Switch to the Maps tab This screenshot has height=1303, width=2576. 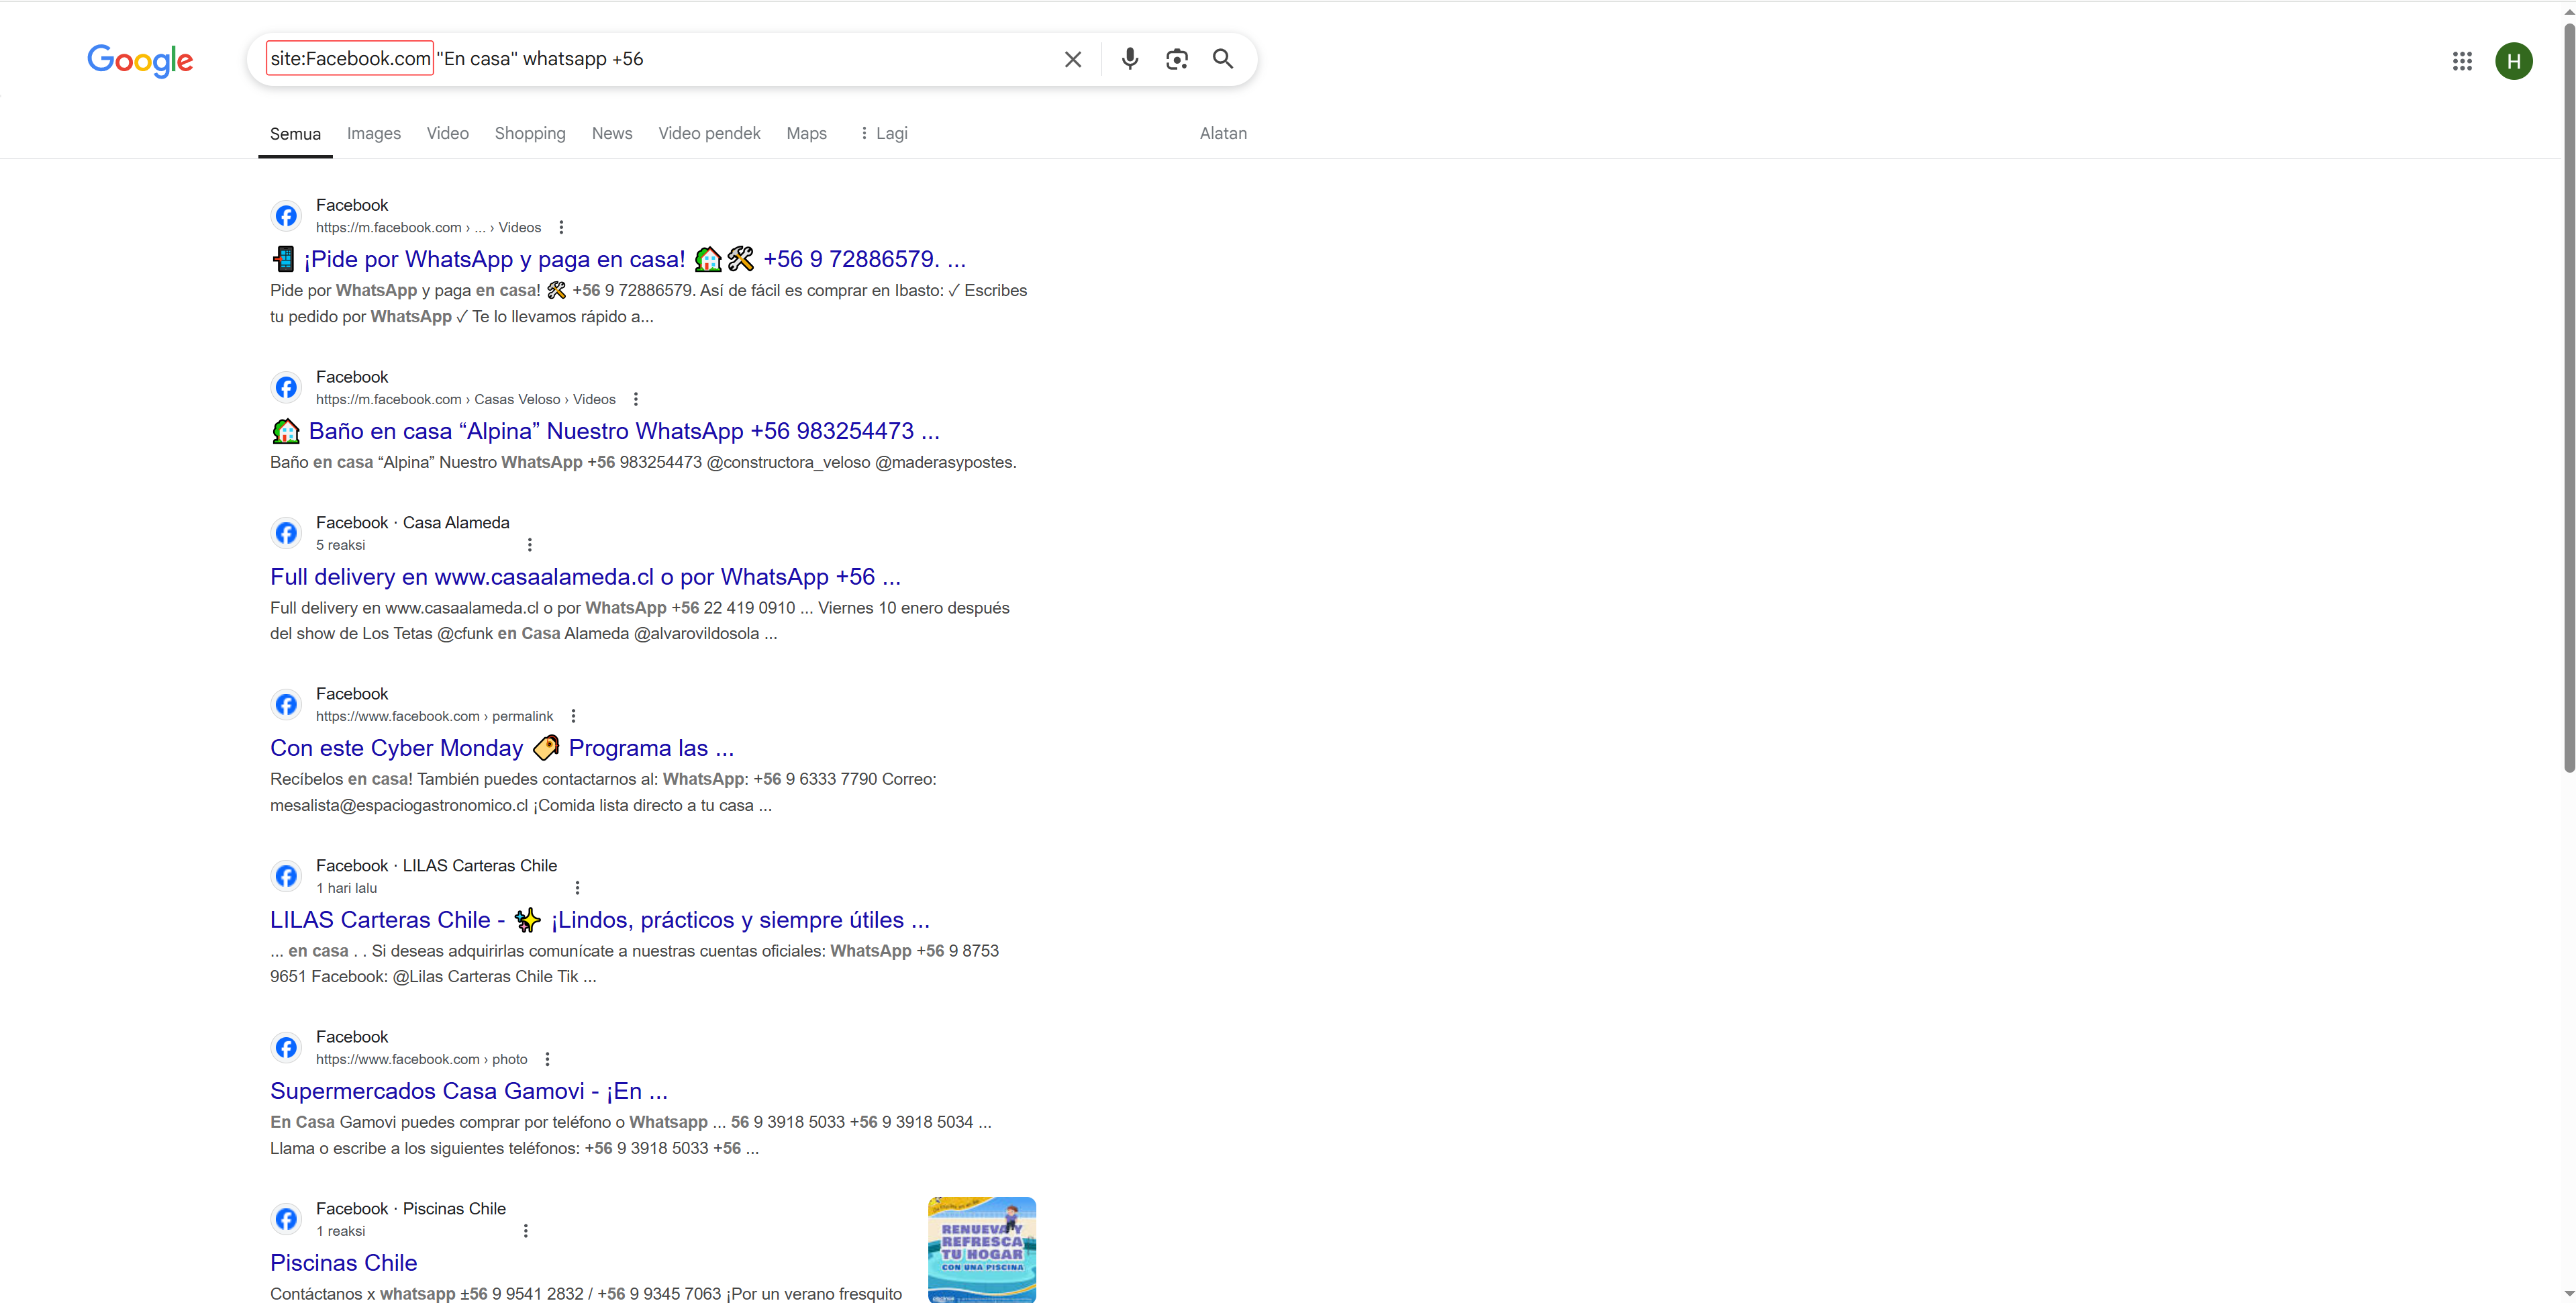(806, 134)
